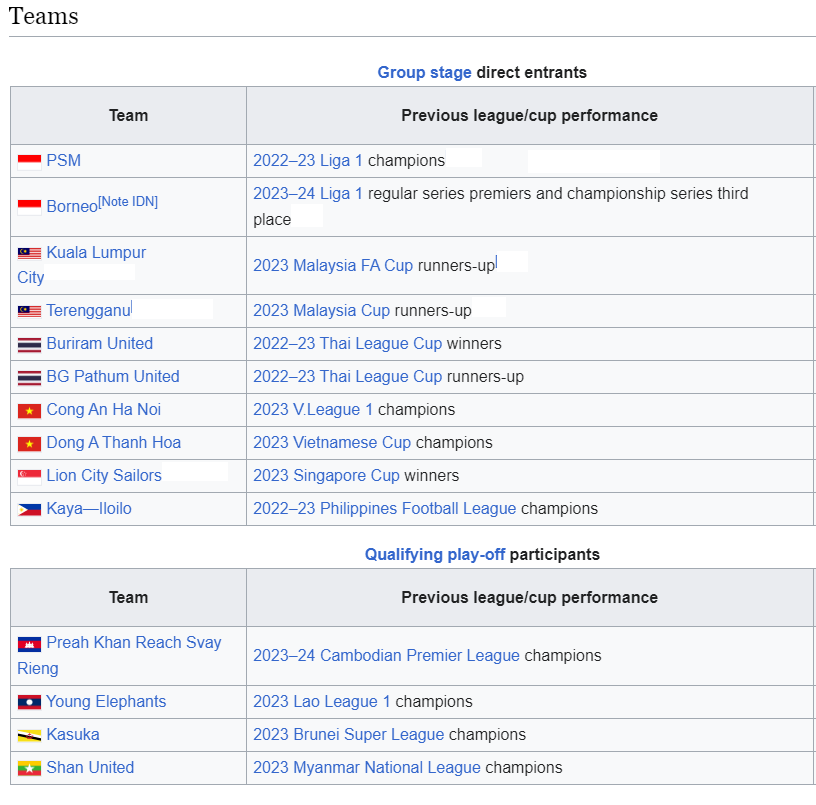Open the Kuala Lumpur City team link

82,265
